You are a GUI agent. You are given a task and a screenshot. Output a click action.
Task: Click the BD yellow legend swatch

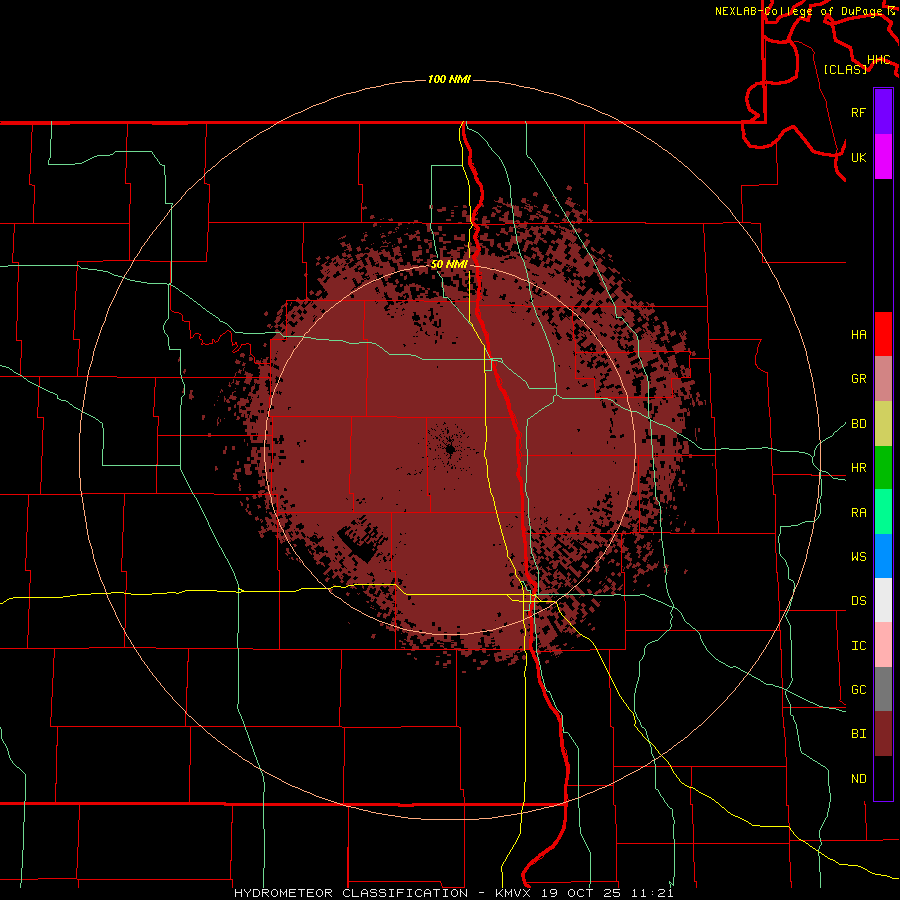point(883,424)
